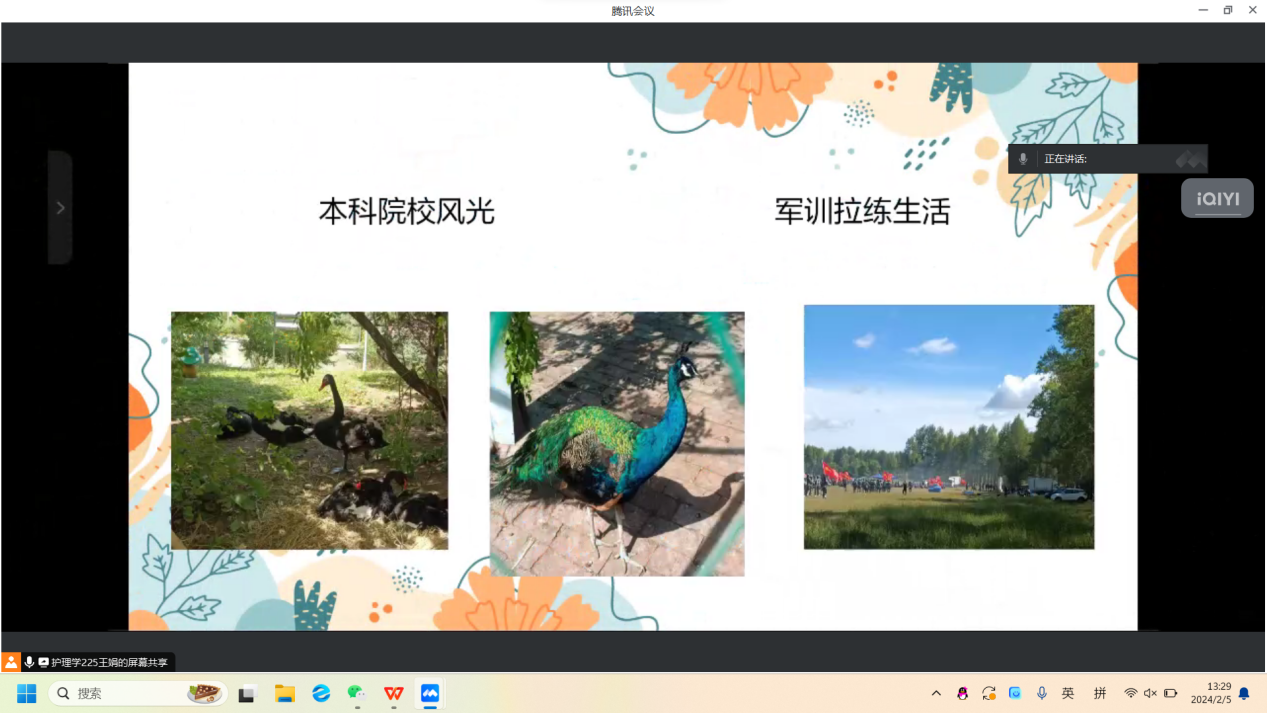Open the notification bell in the tray
Viewport: 1267px width, 713px height.
pyautogui.click(x=1244, y=693)
